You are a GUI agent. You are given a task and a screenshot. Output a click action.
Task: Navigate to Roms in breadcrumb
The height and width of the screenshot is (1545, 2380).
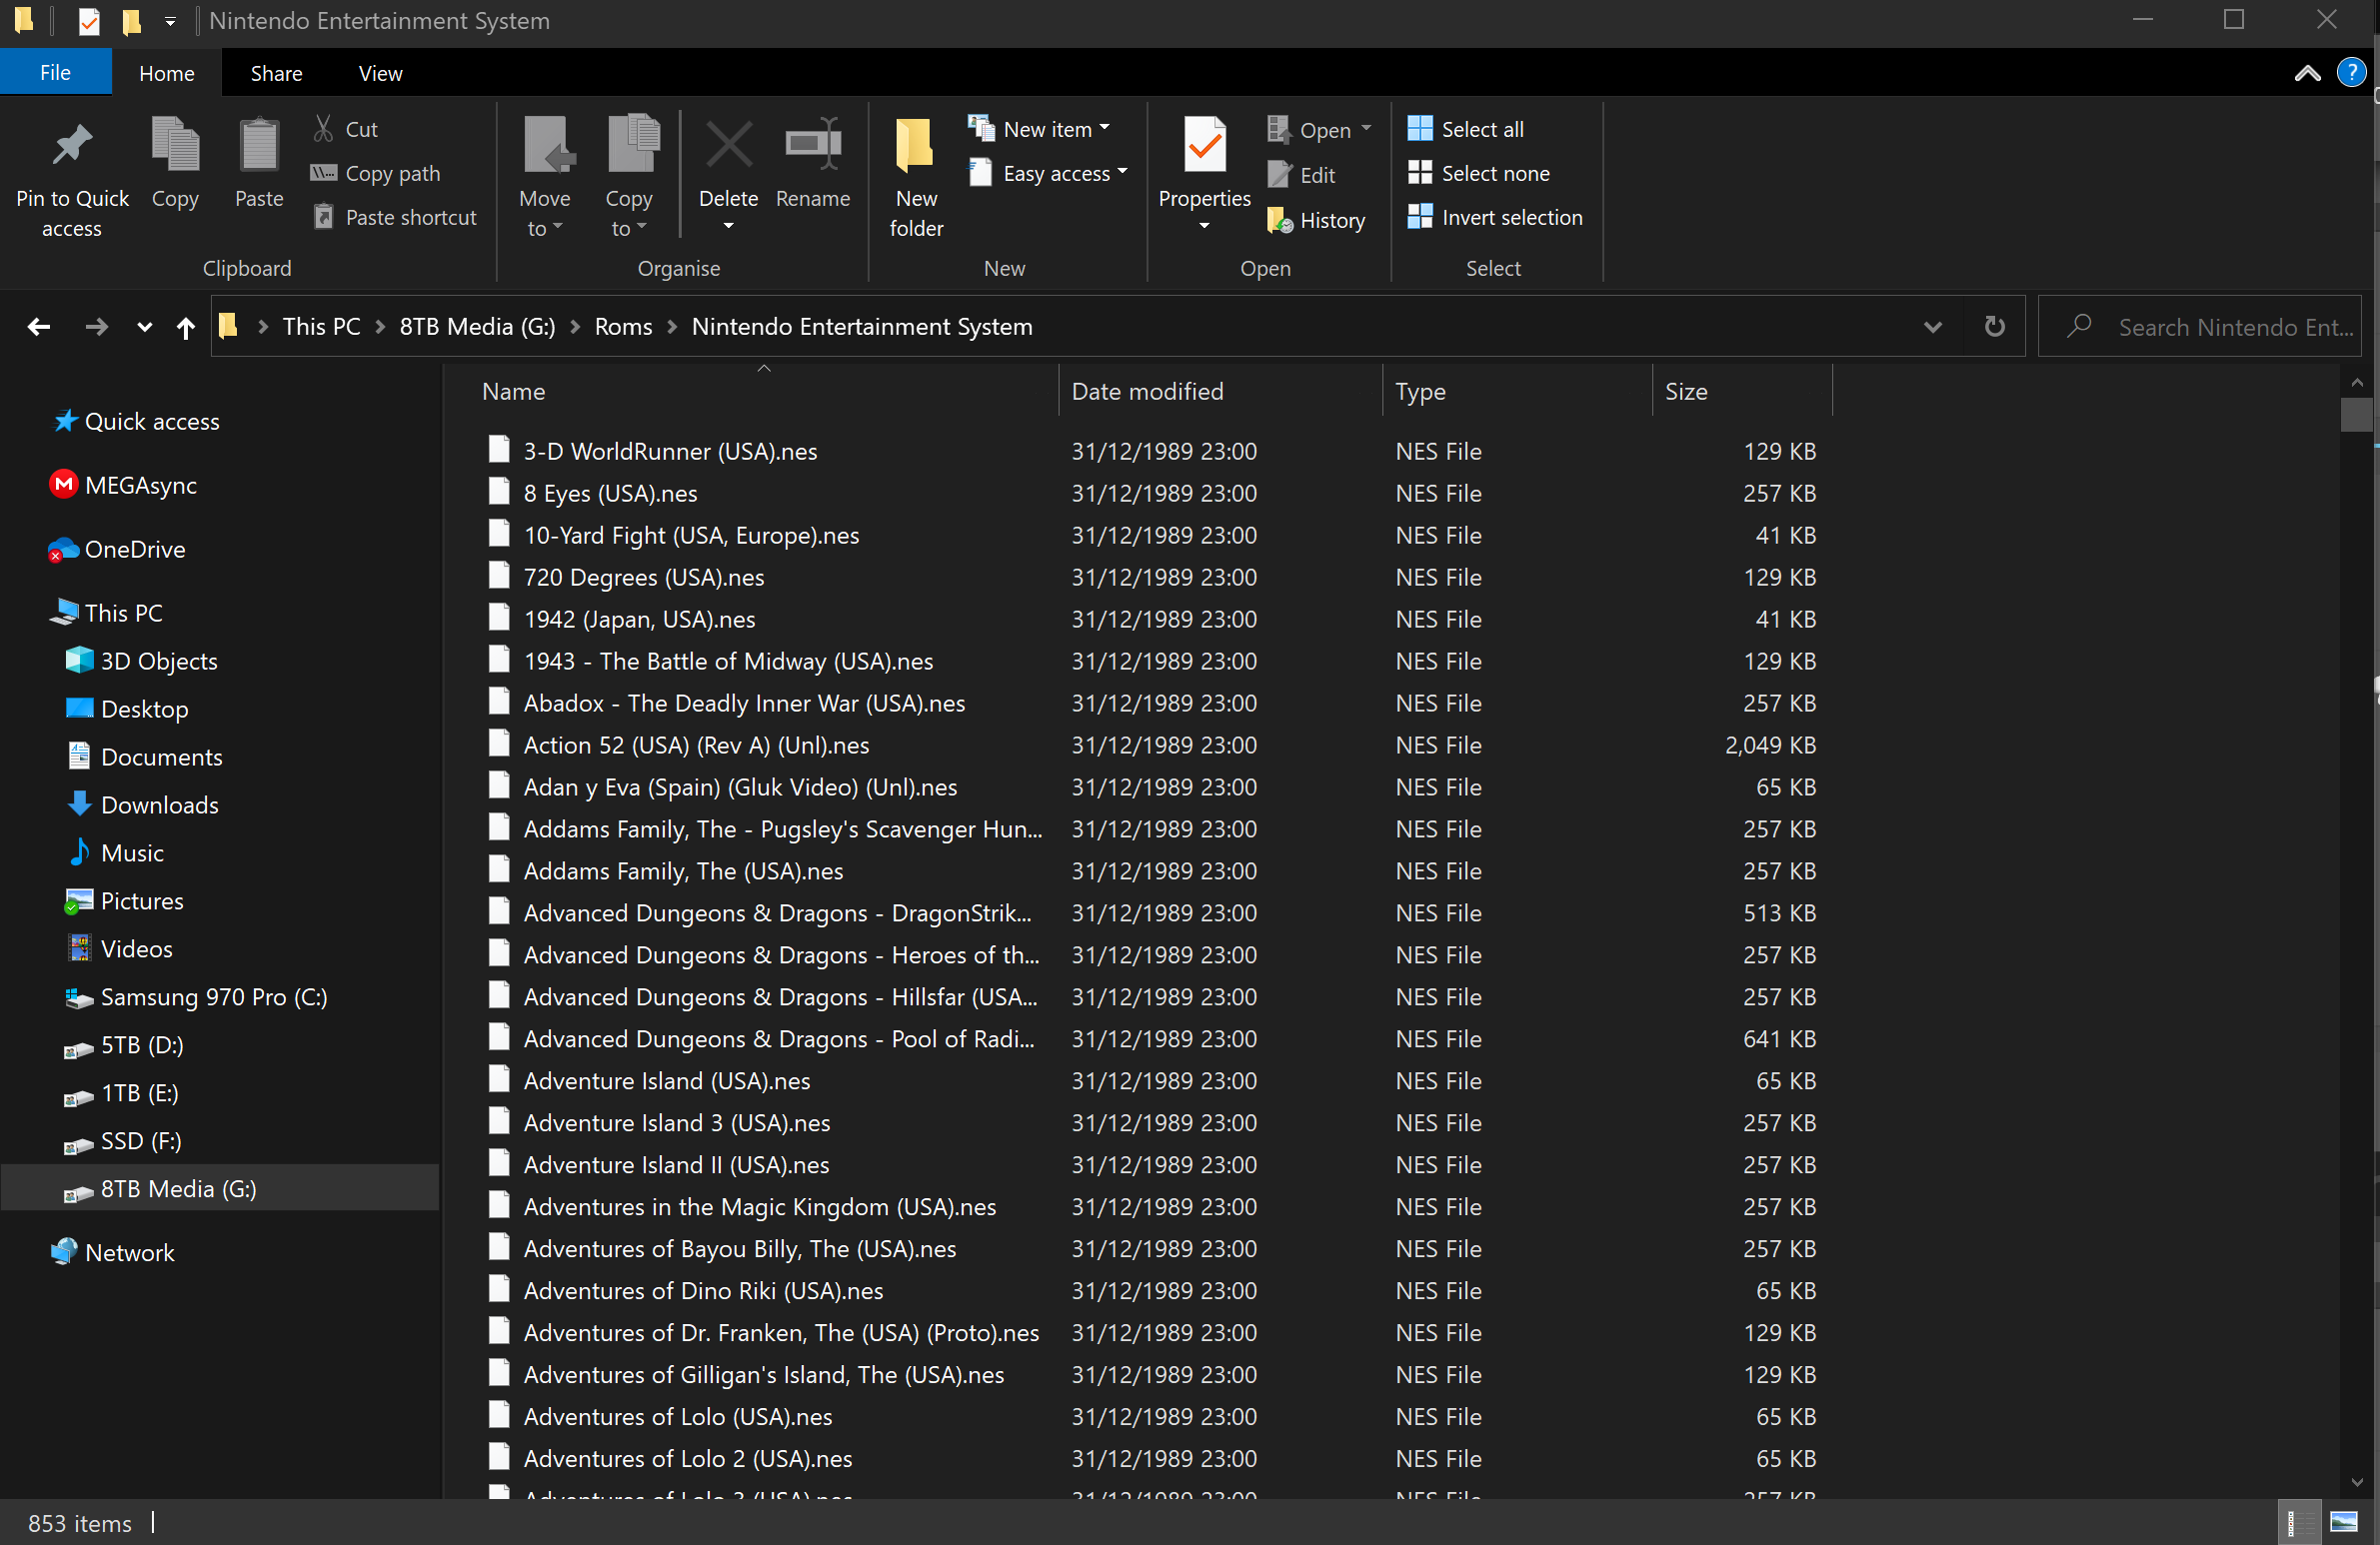[x=623, y=327]
